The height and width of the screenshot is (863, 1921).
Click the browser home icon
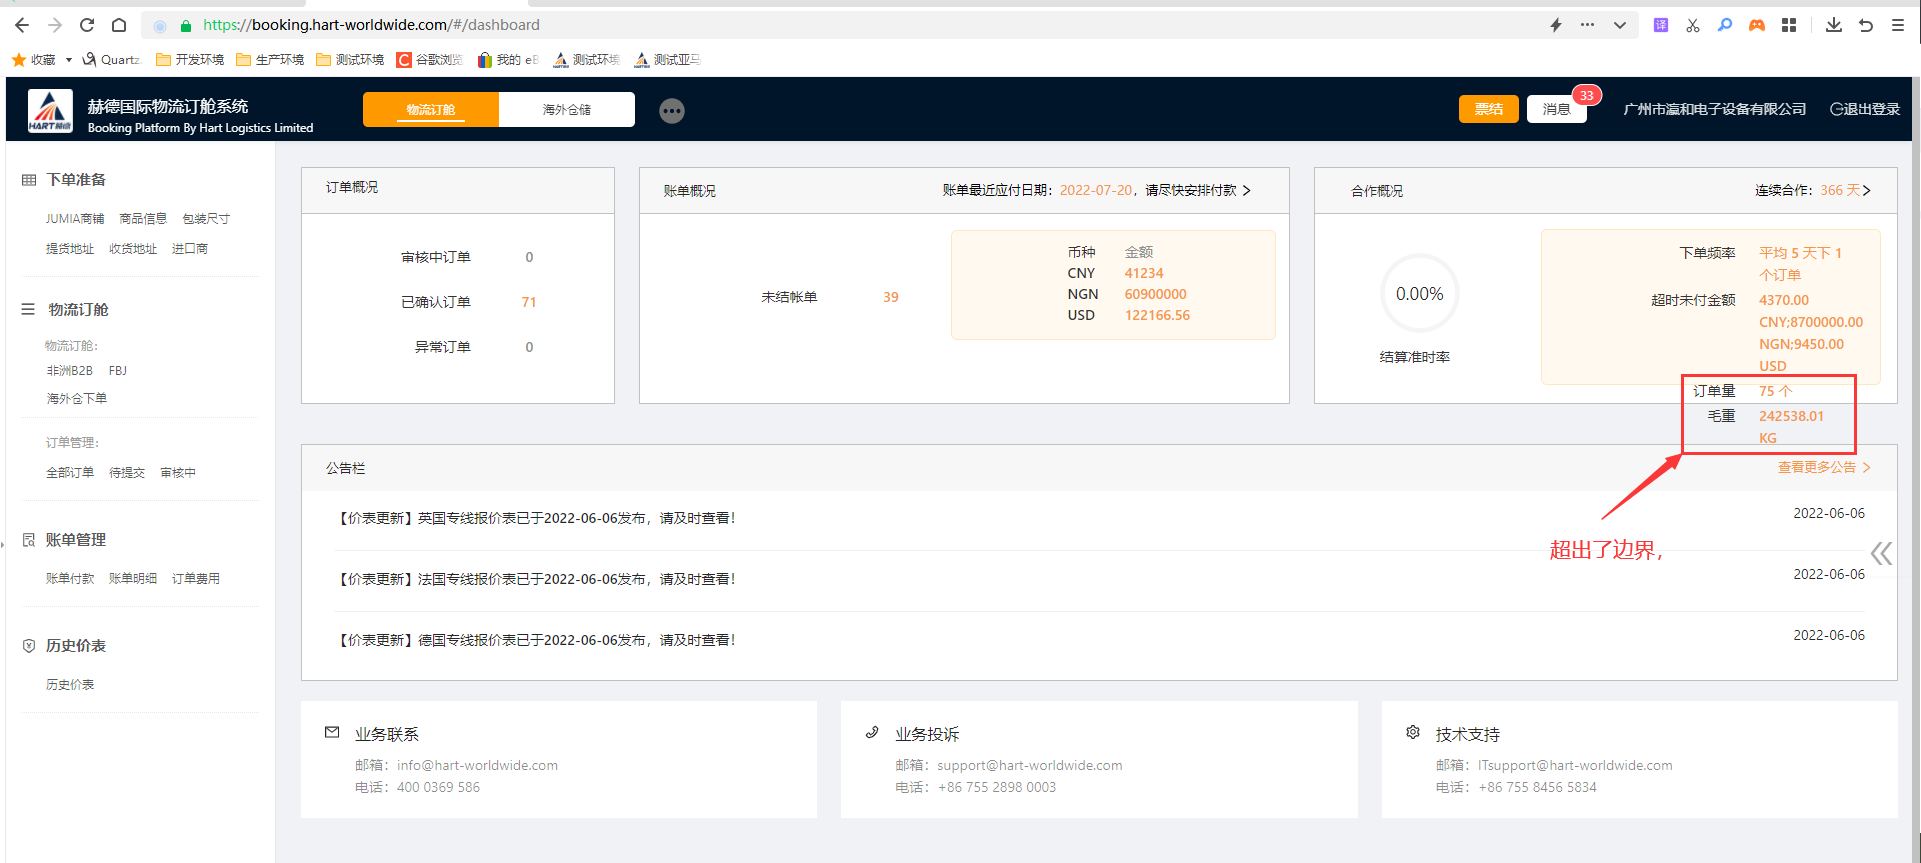[x=119, y=25]
